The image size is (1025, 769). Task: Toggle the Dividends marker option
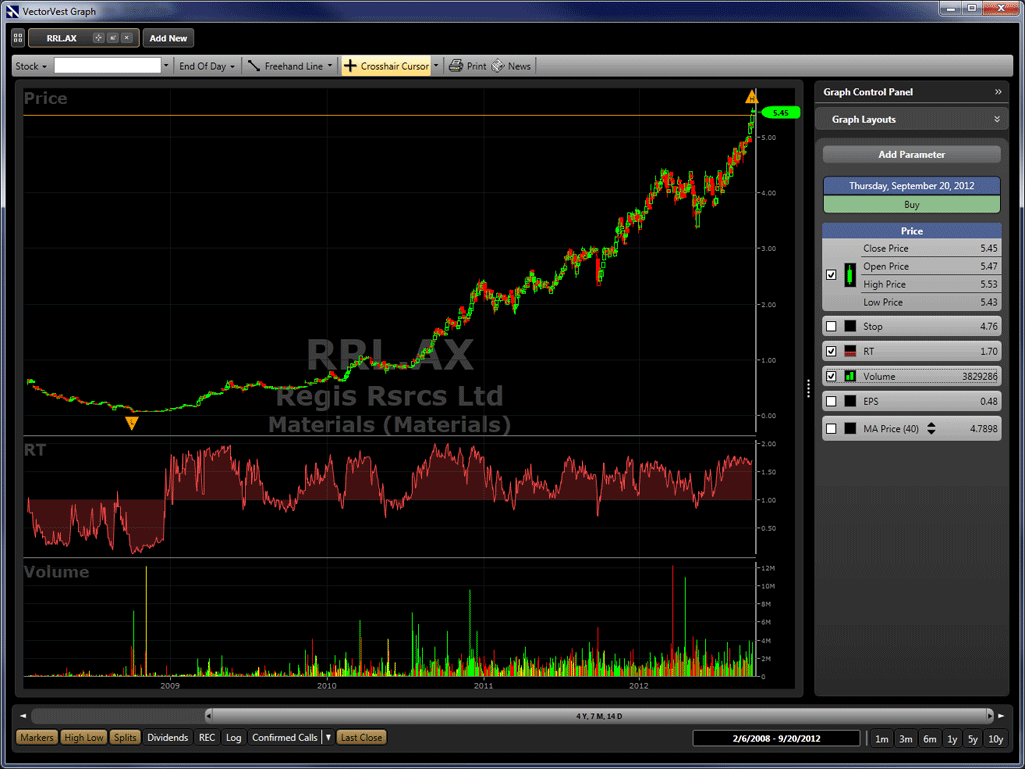point(167,738)
